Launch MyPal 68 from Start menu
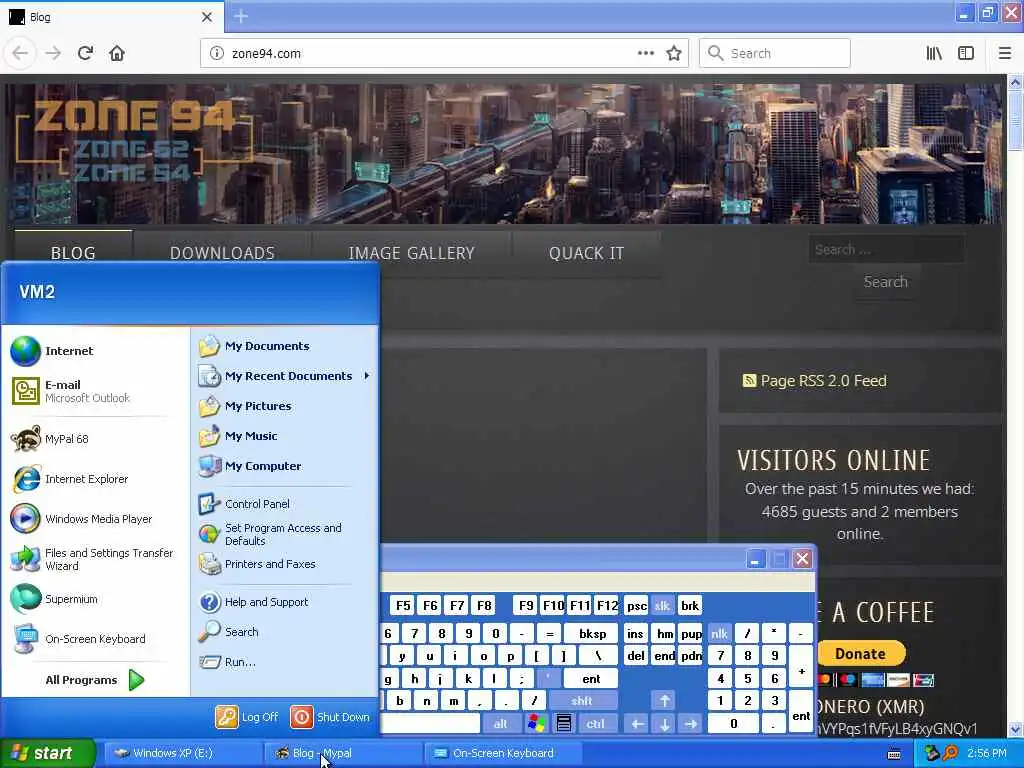 [95, 439]
